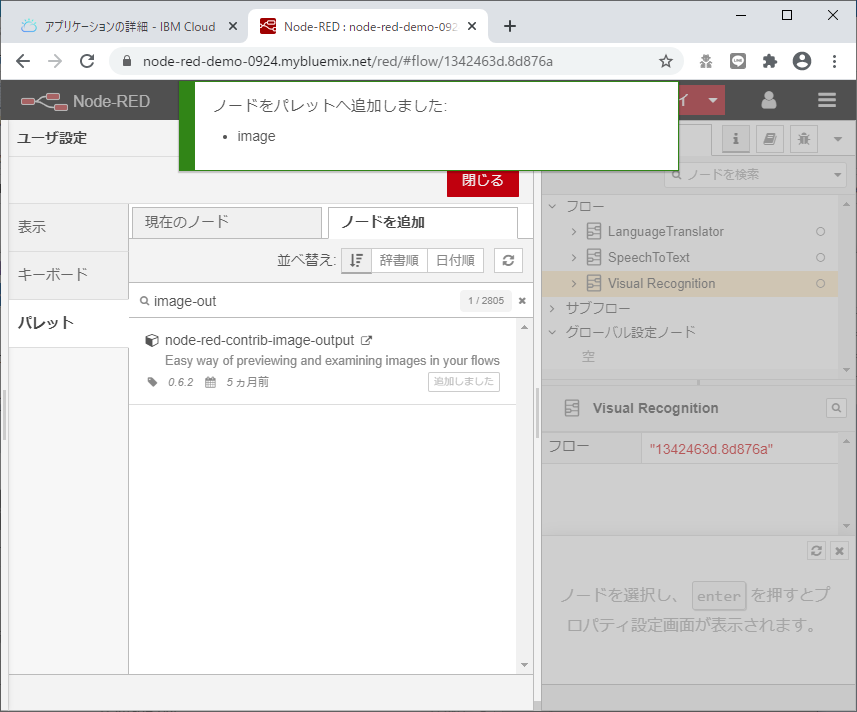Open the information sidebar tab
Viewport: 857px width, 712px height.
pos(735,139)
